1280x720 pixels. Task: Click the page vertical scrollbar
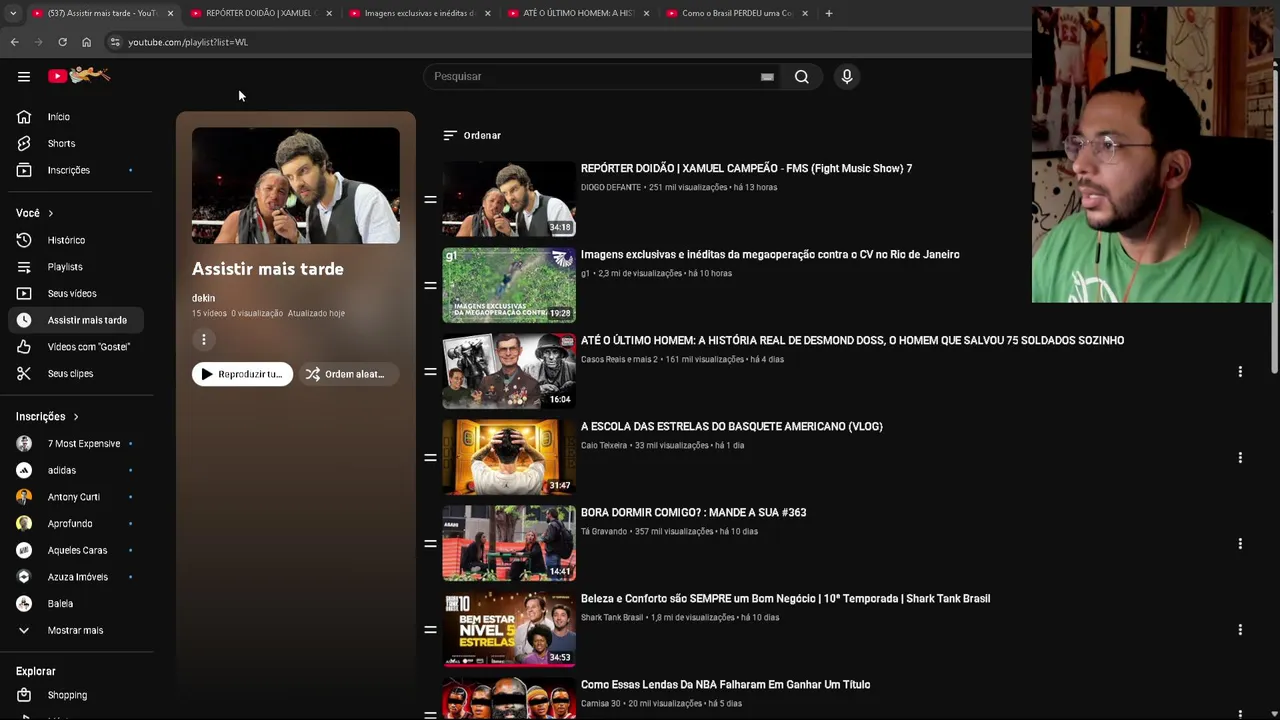pyautogui.click(x=1275, y=220)
